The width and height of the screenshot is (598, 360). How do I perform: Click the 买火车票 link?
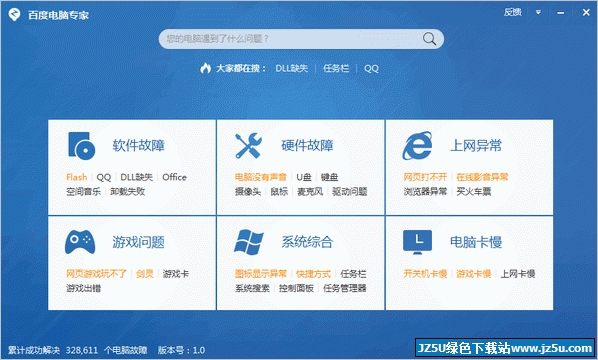click(474, 191)
